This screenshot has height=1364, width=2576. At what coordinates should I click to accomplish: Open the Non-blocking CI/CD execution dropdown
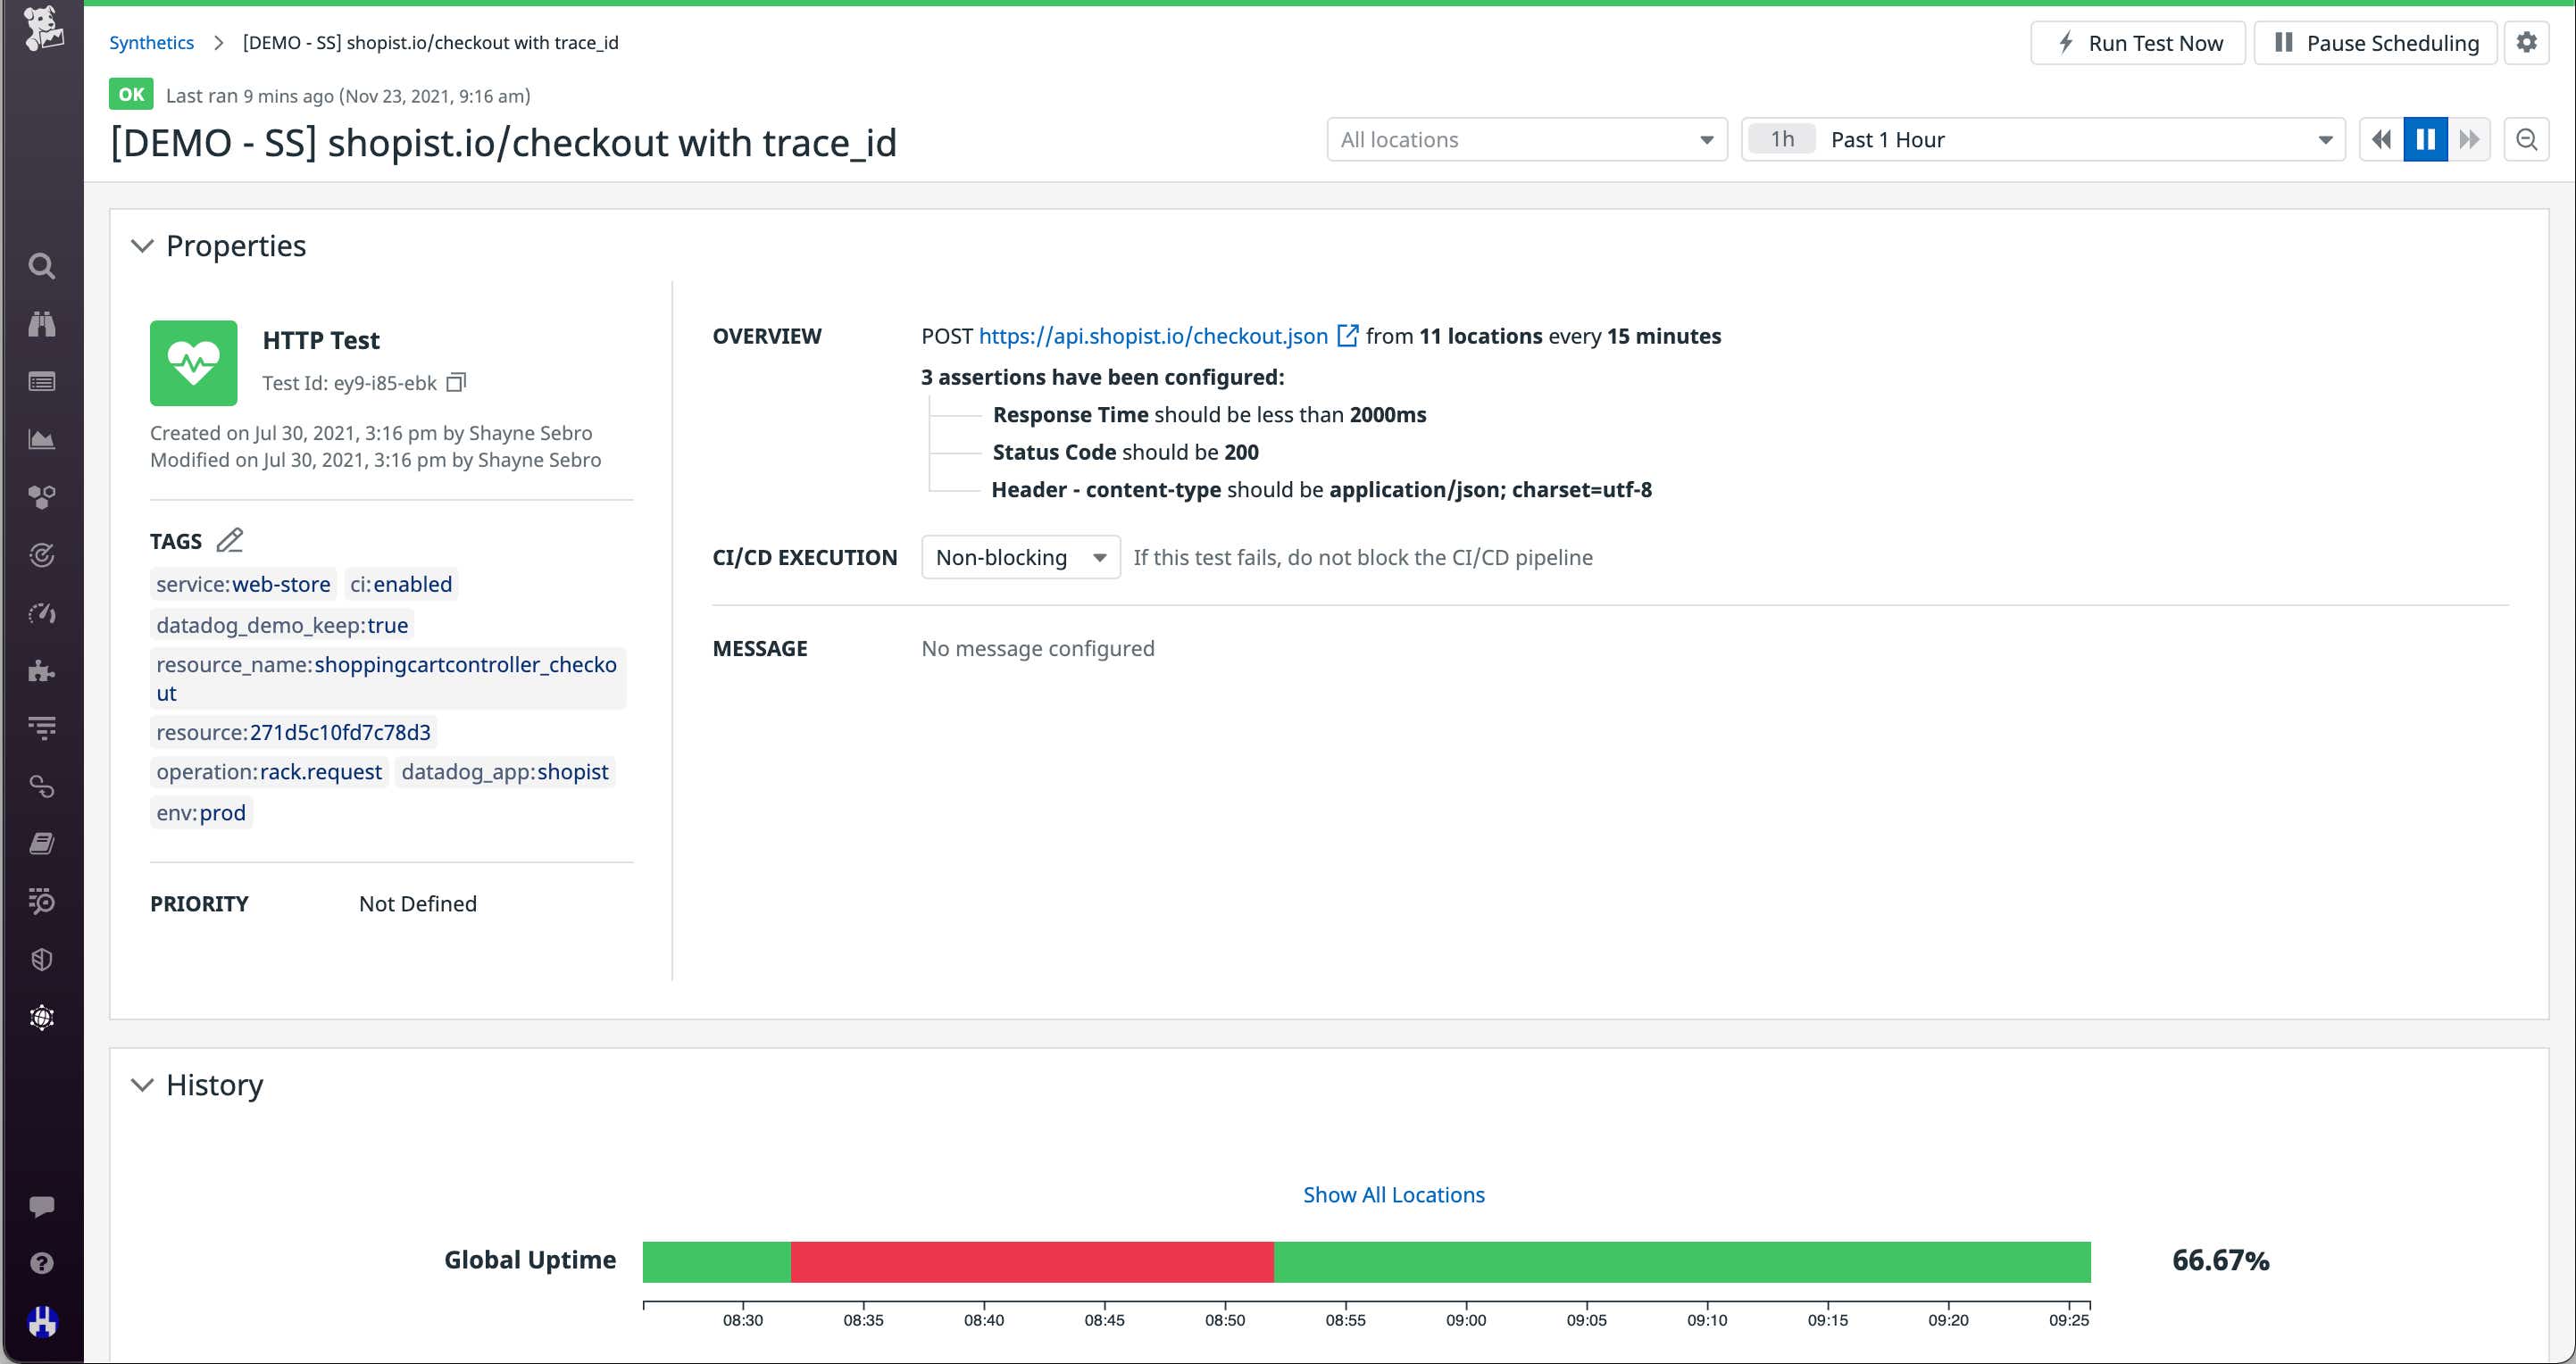(x=1020, y=558)
